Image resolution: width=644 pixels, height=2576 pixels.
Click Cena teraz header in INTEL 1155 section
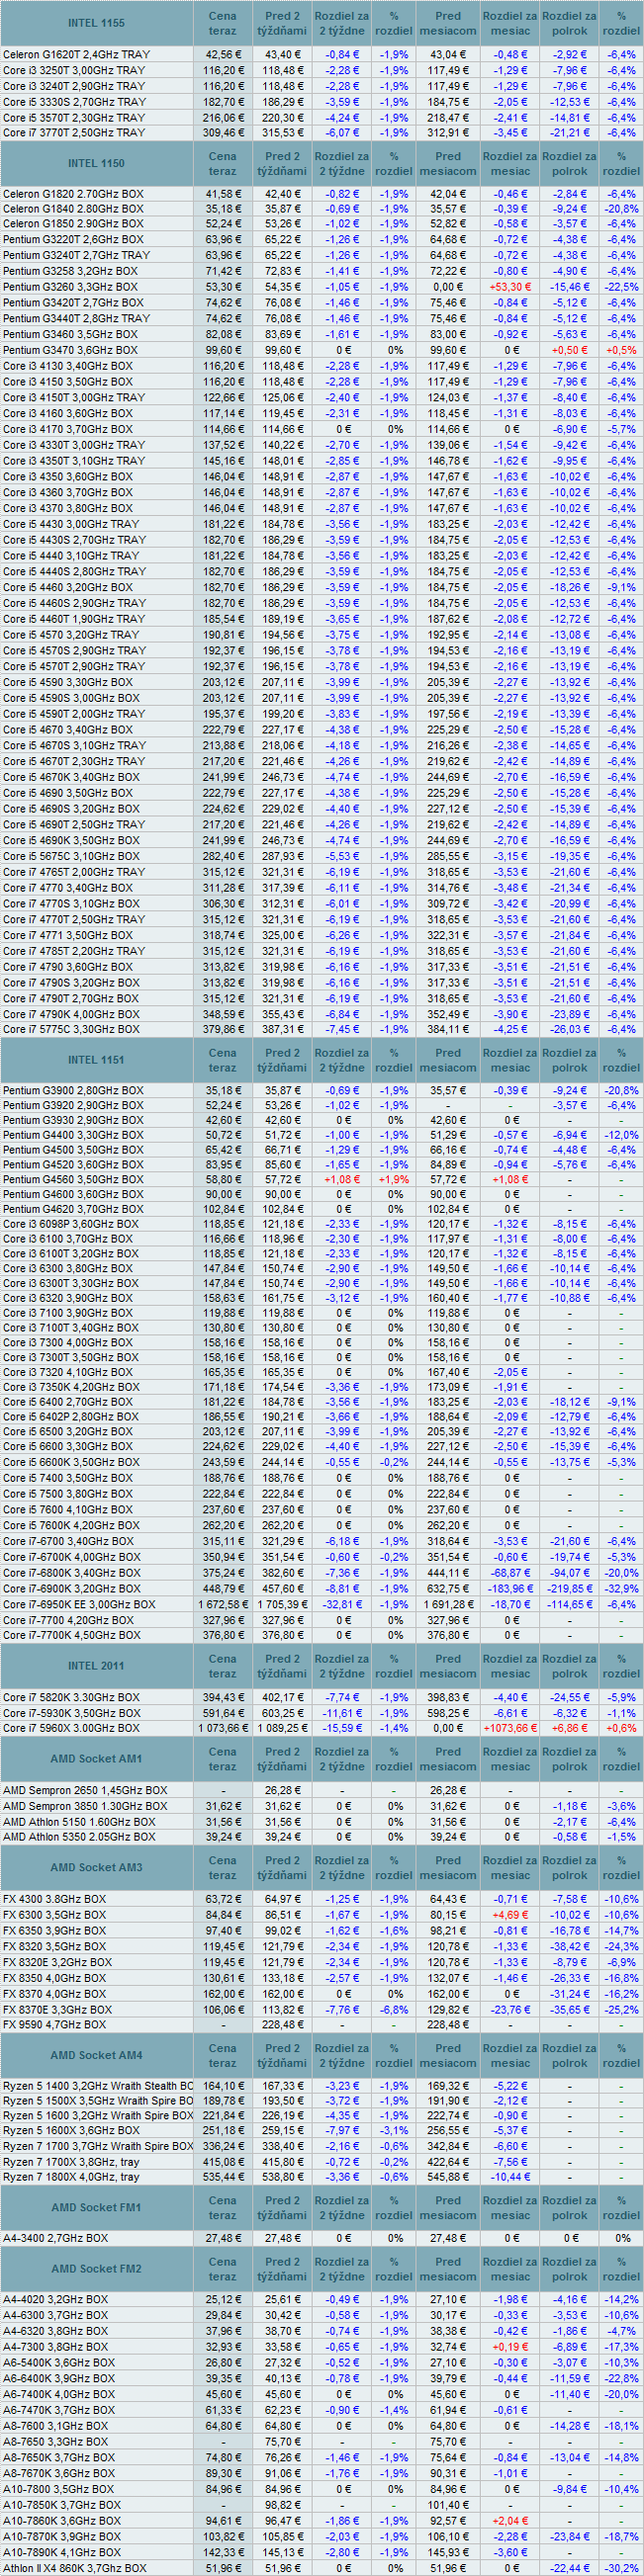[222, 23]
